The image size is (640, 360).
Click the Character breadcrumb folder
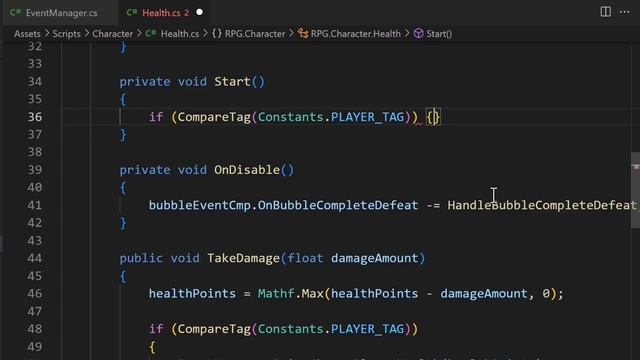tap(113, 34)
